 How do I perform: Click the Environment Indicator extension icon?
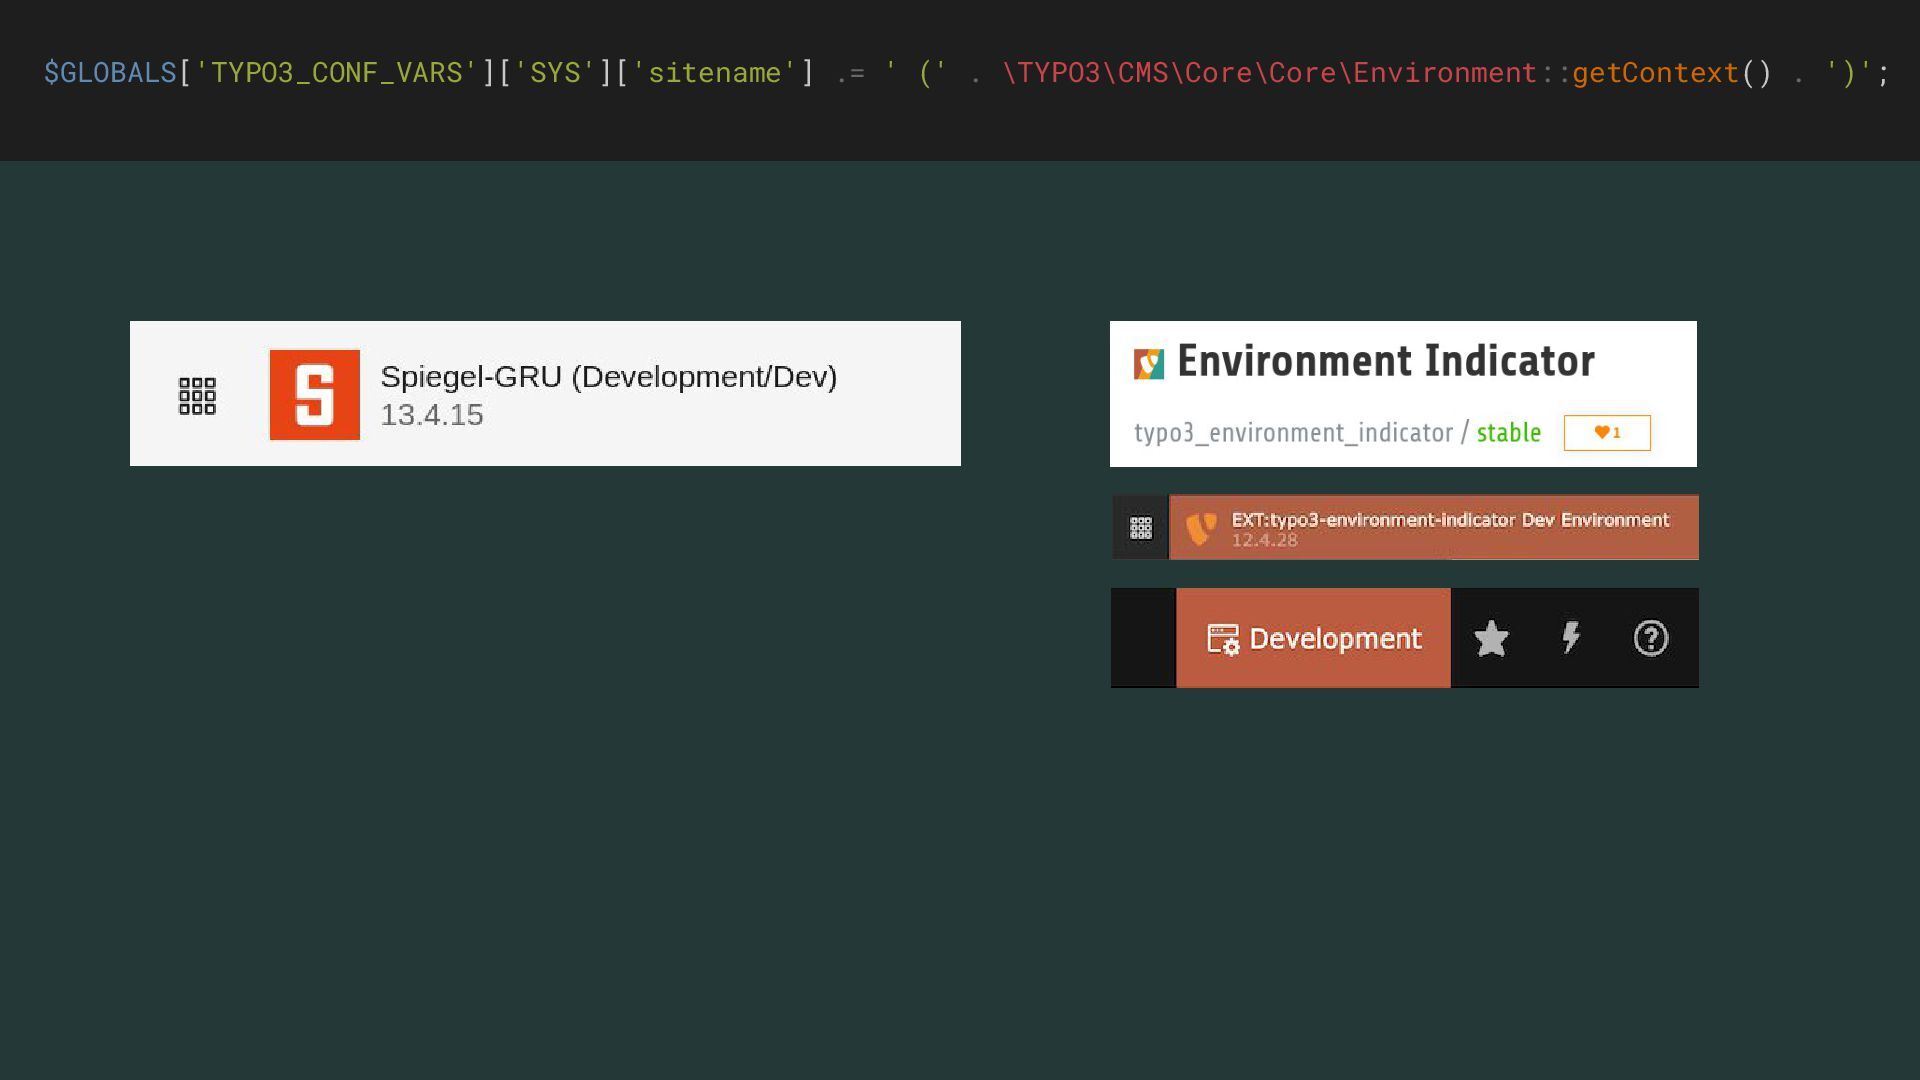click(1148, 364)
